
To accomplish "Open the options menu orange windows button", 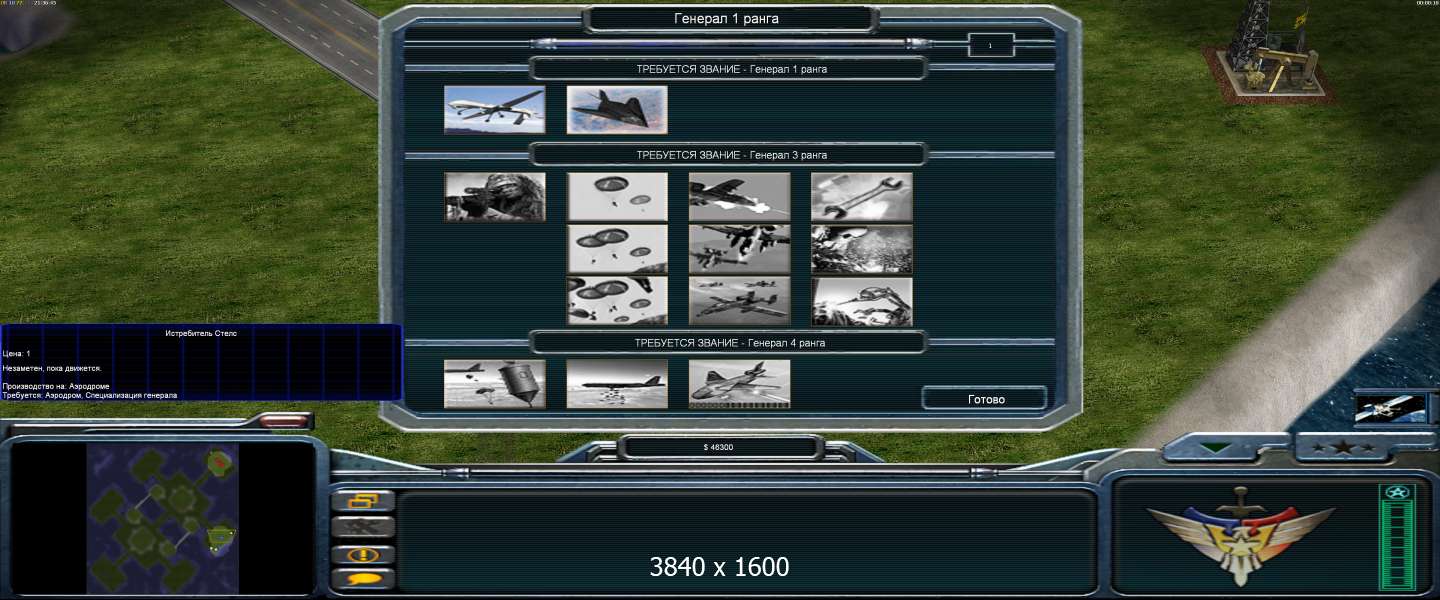I will point(363,501).
